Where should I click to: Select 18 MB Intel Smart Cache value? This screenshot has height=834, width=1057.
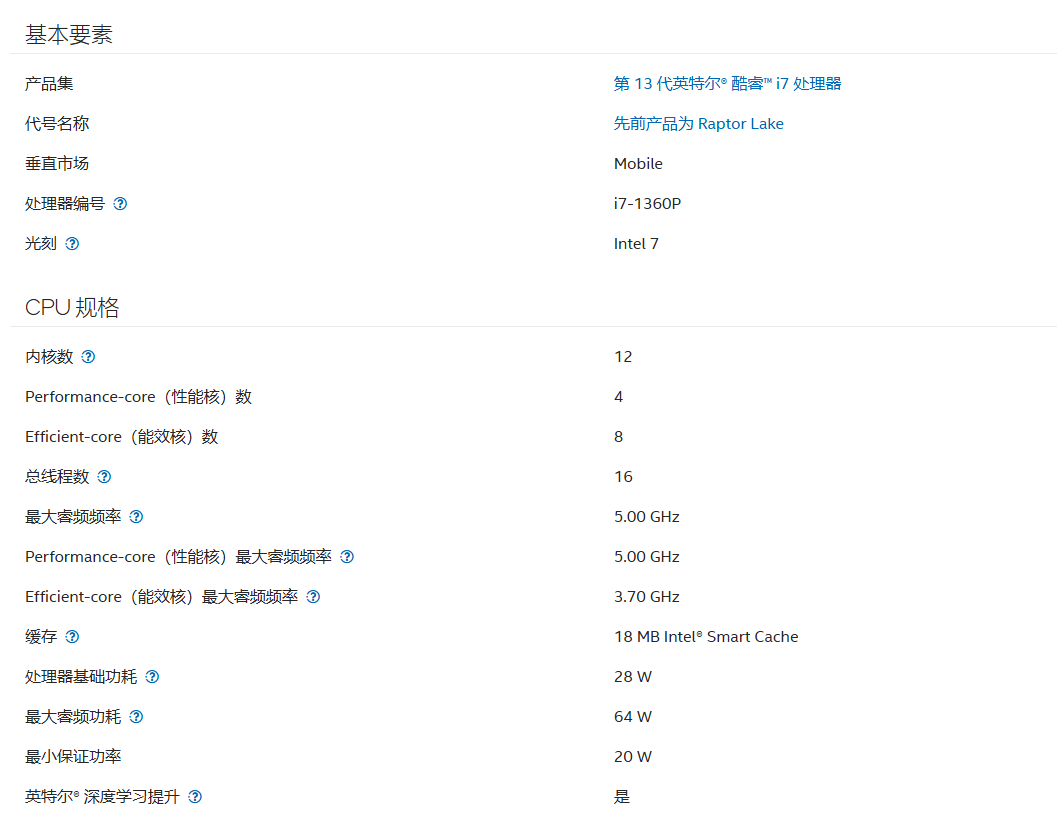pos(706,636)
